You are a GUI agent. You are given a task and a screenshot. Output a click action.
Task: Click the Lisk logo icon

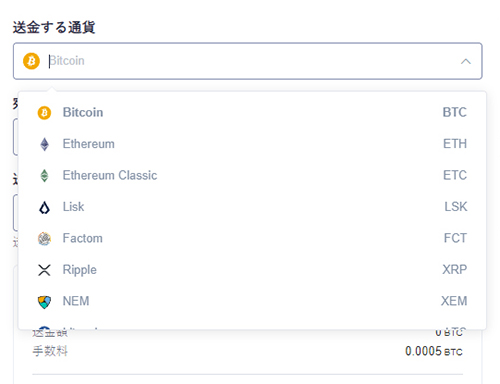click(44, 207)
